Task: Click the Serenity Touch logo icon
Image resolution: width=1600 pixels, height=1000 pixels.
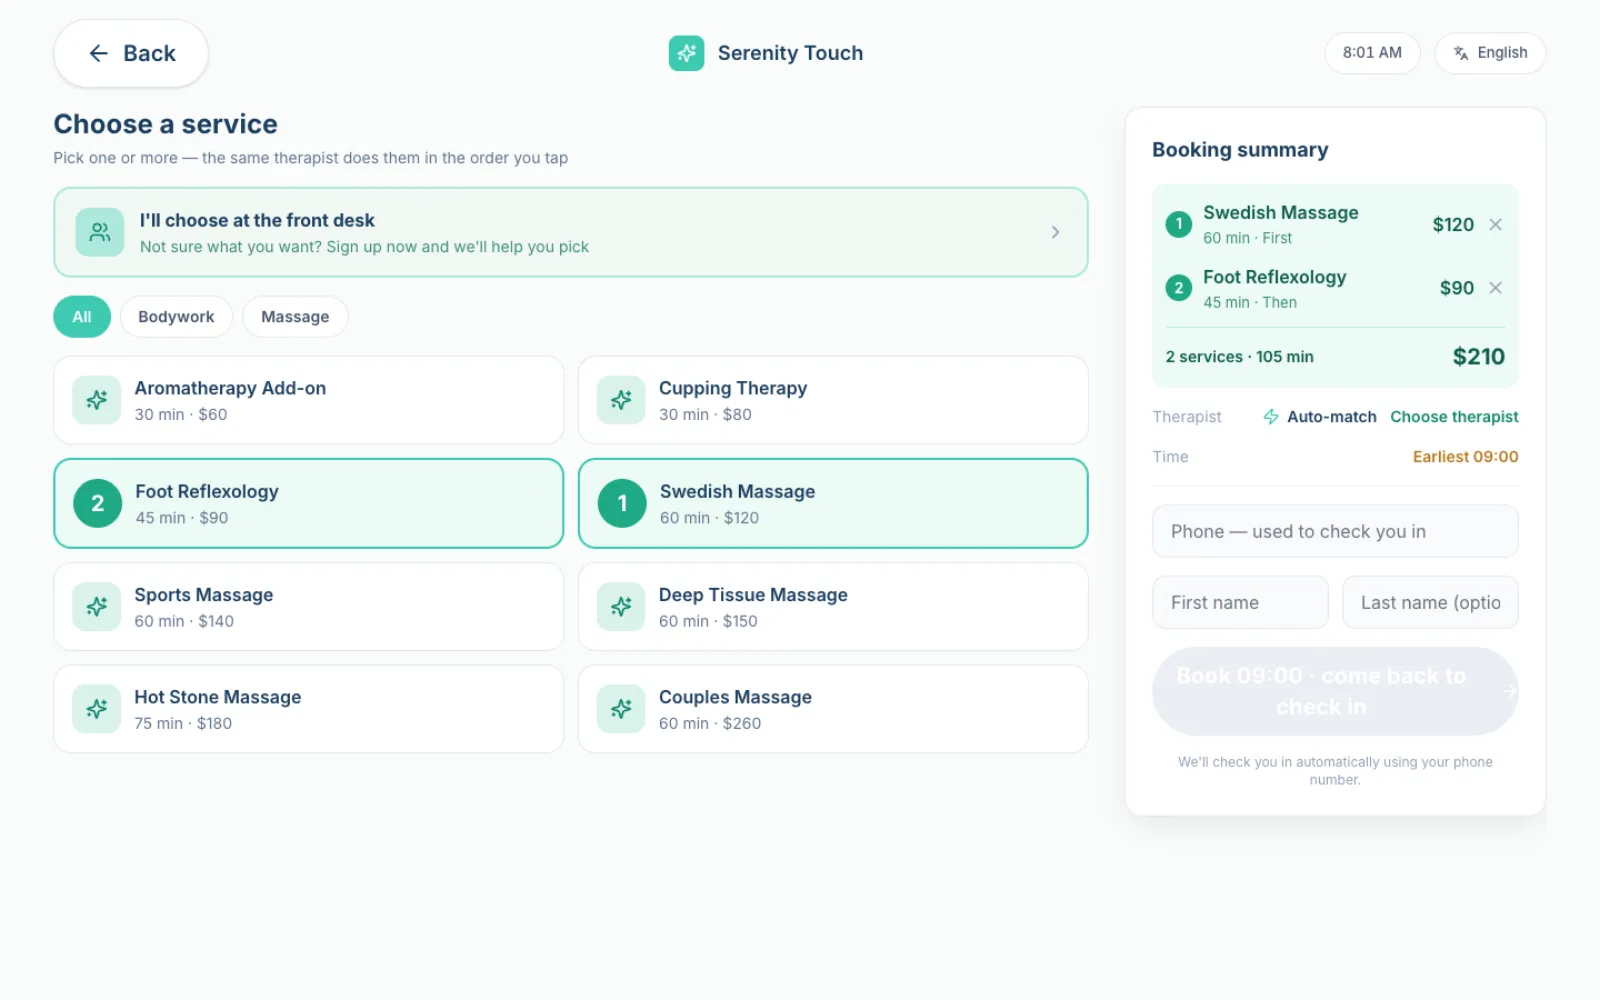Action: click(x=686, y=53)
